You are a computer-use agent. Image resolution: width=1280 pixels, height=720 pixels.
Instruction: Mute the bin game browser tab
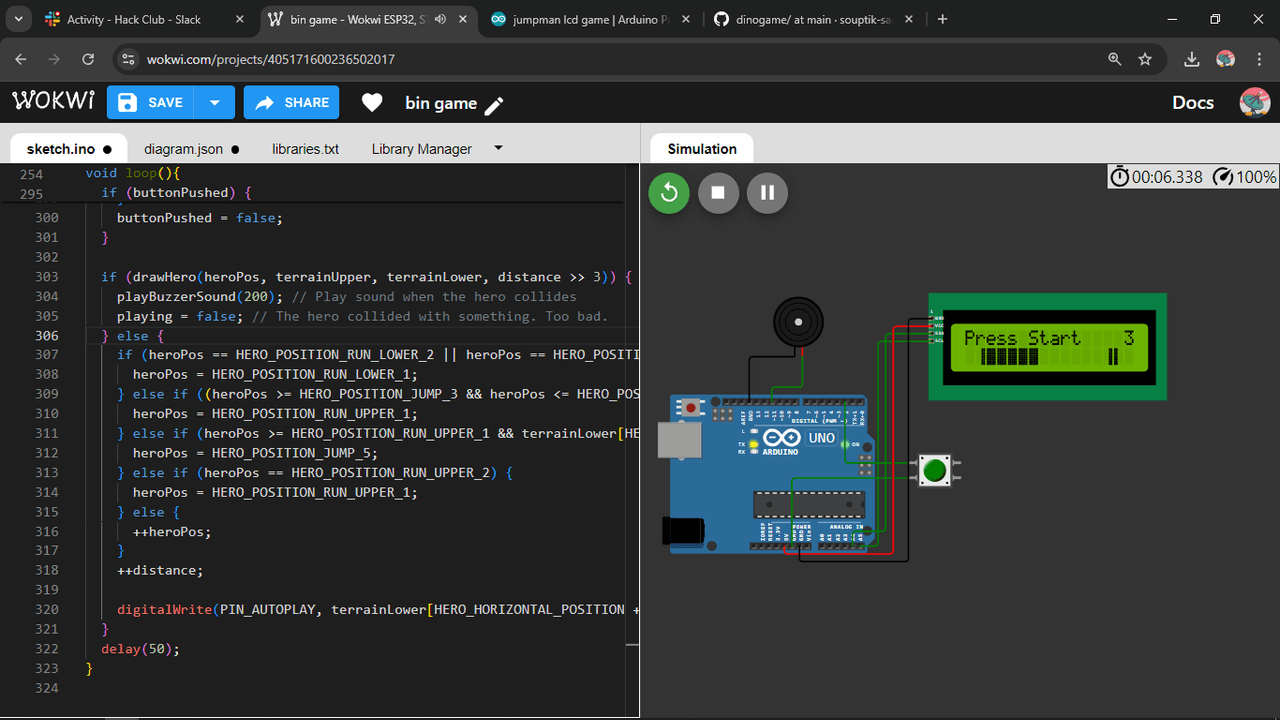pyautogui.click(x=441, y=19)
